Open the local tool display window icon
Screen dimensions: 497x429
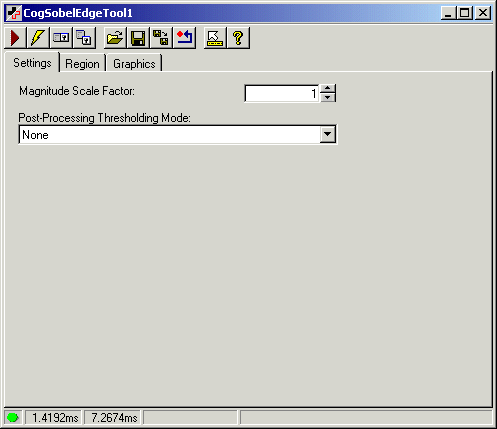pos(61,38)
